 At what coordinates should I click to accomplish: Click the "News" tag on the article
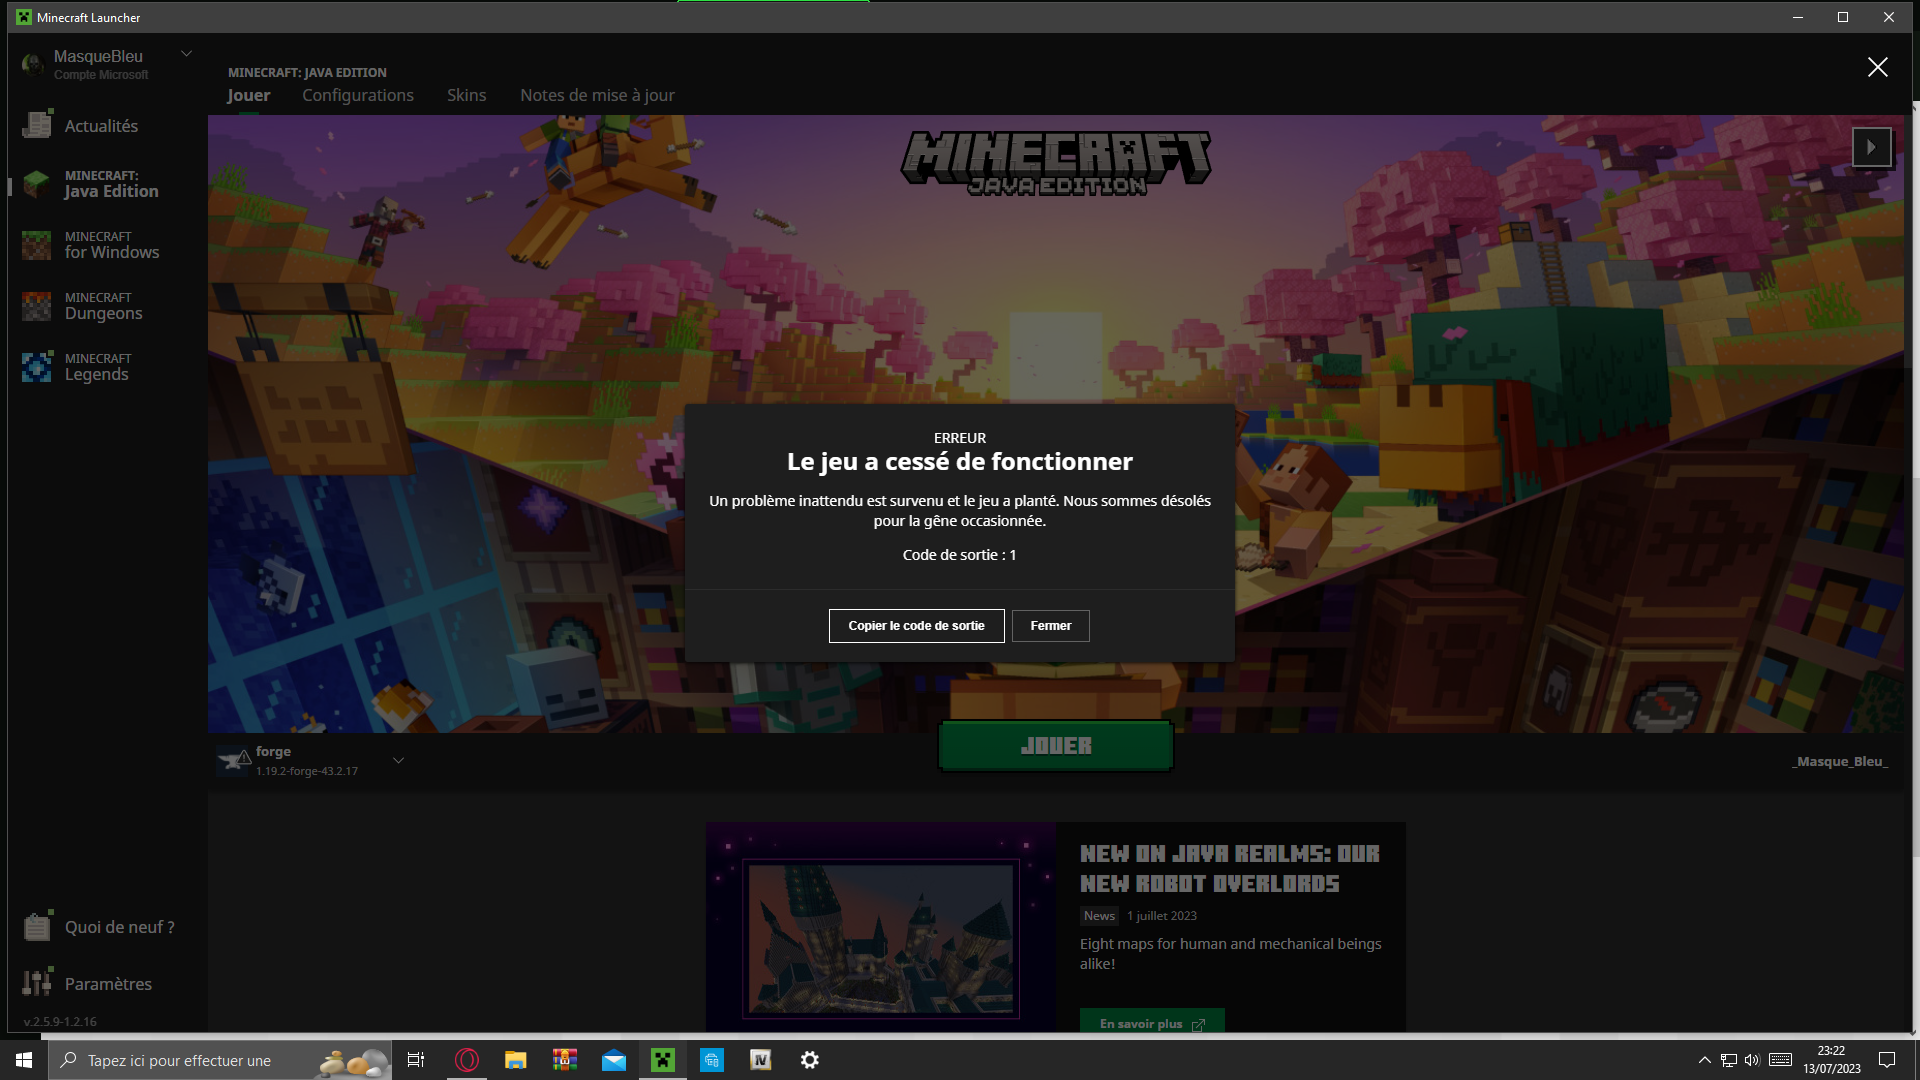pyautogui.click(x=1099, y=916)
